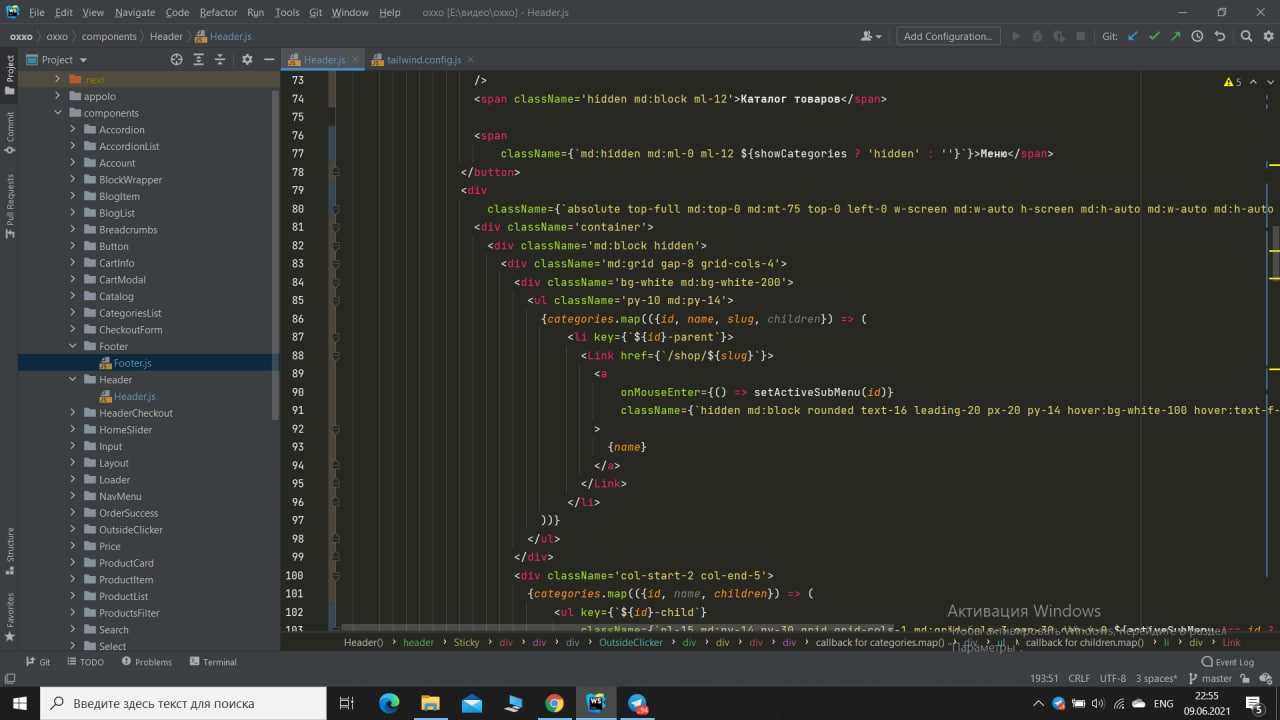Click the Git push arrow icon
This screenshot has width=1280, height=720.
[x=1175, y=36]
